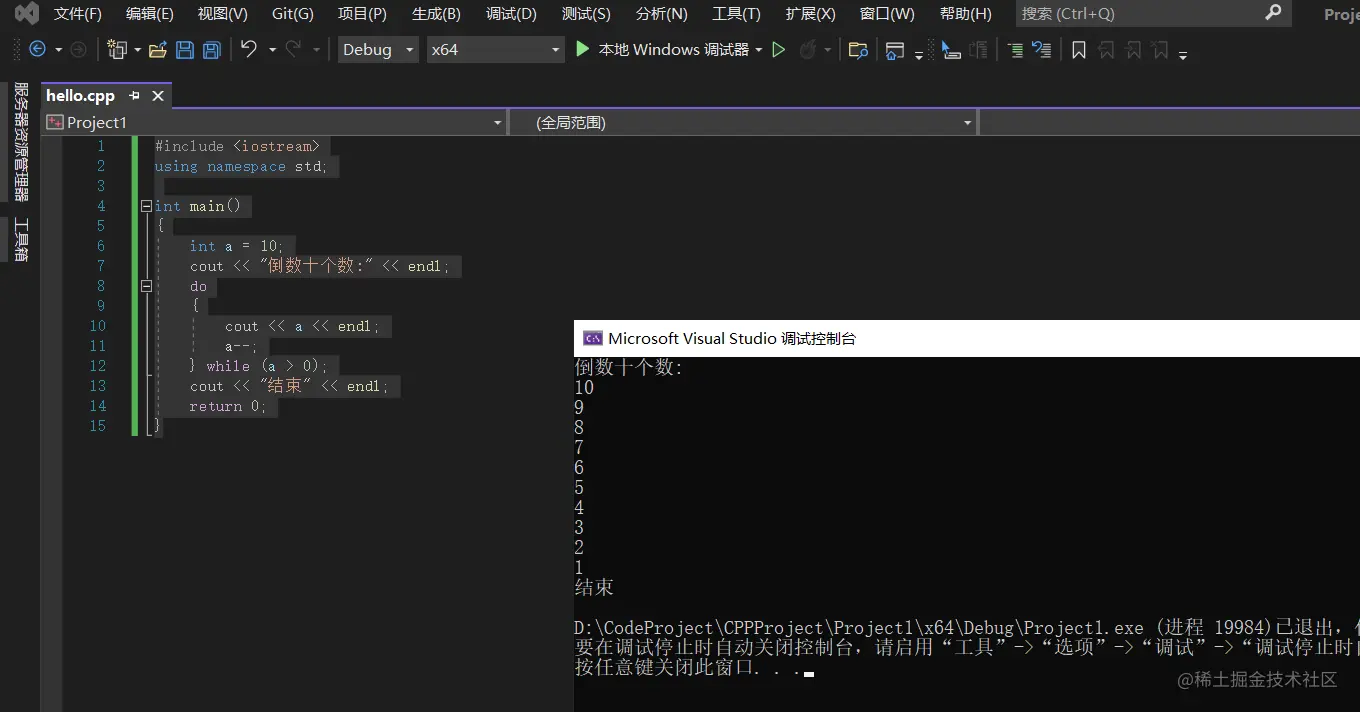Click the Project1 icon in navigation bar
The width and height of the screenshot is (1360, 712).
(56, 122)
